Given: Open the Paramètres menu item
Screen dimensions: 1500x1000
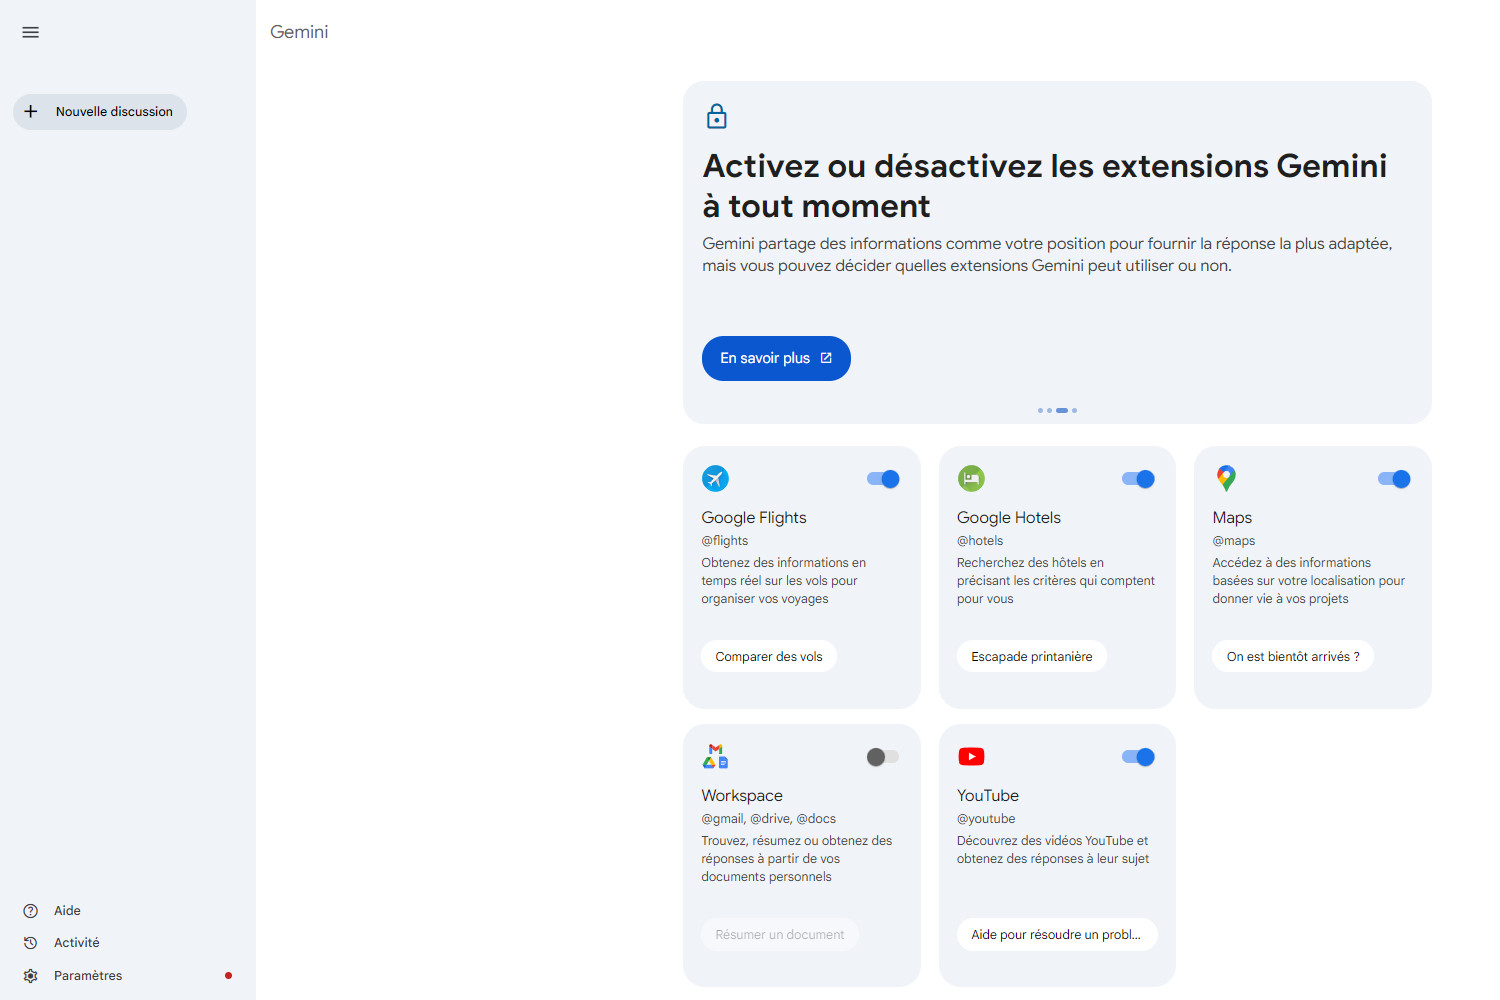Looking at the screenshot, I should point(88,976).
